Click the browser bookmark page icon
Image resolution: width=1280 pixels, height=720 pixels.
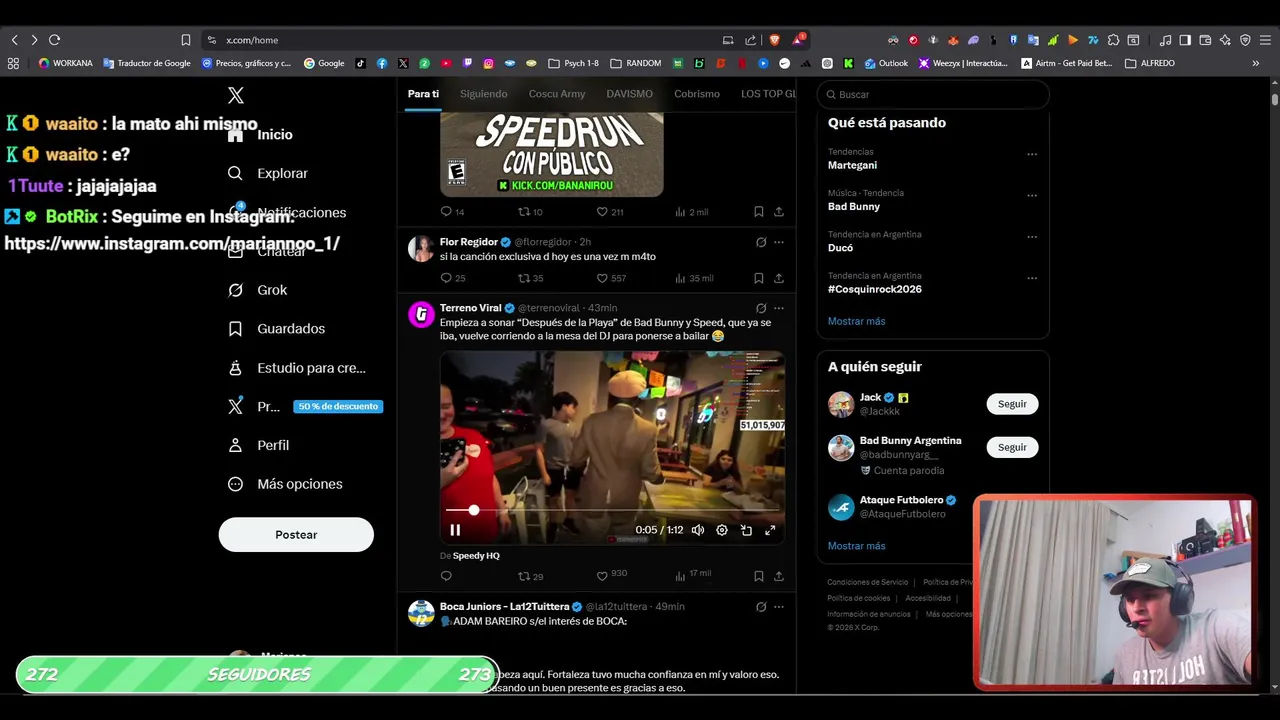point(185,40)
